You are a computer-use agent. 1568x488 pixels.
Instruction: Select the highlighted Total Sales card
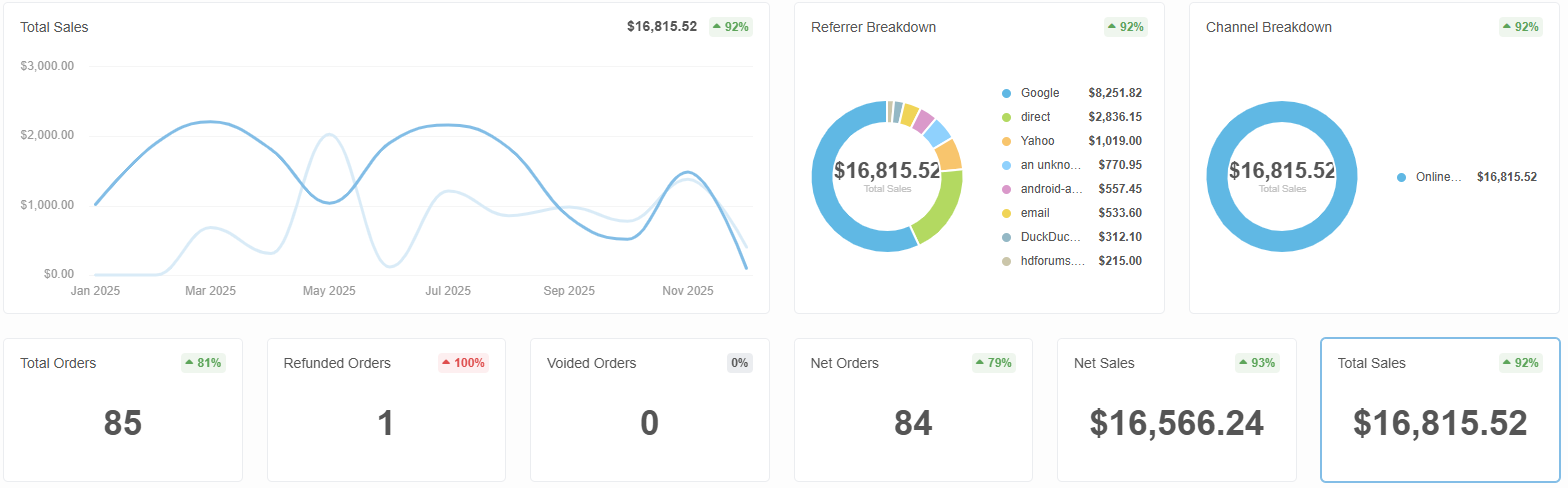pyautogui.click(x=1440, y=410)
